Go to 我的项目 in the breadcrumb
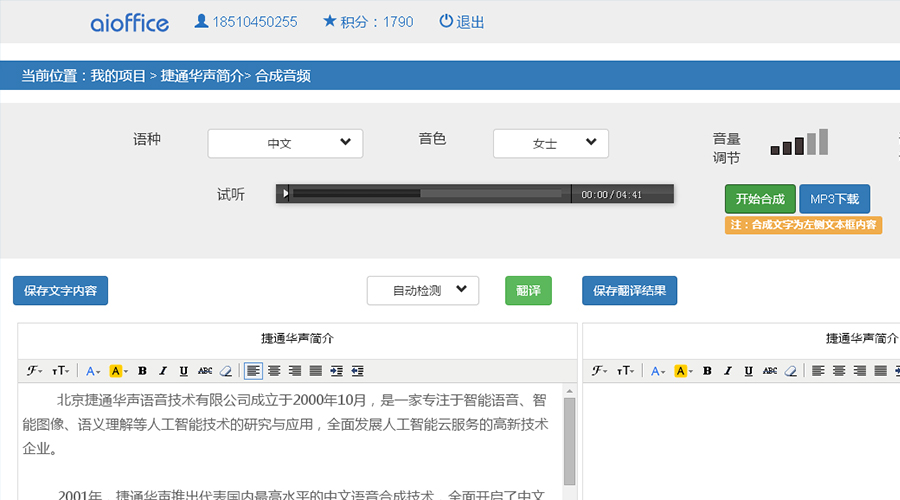The height and width of the screenshot is (500, 900). (x=118, y=75)
